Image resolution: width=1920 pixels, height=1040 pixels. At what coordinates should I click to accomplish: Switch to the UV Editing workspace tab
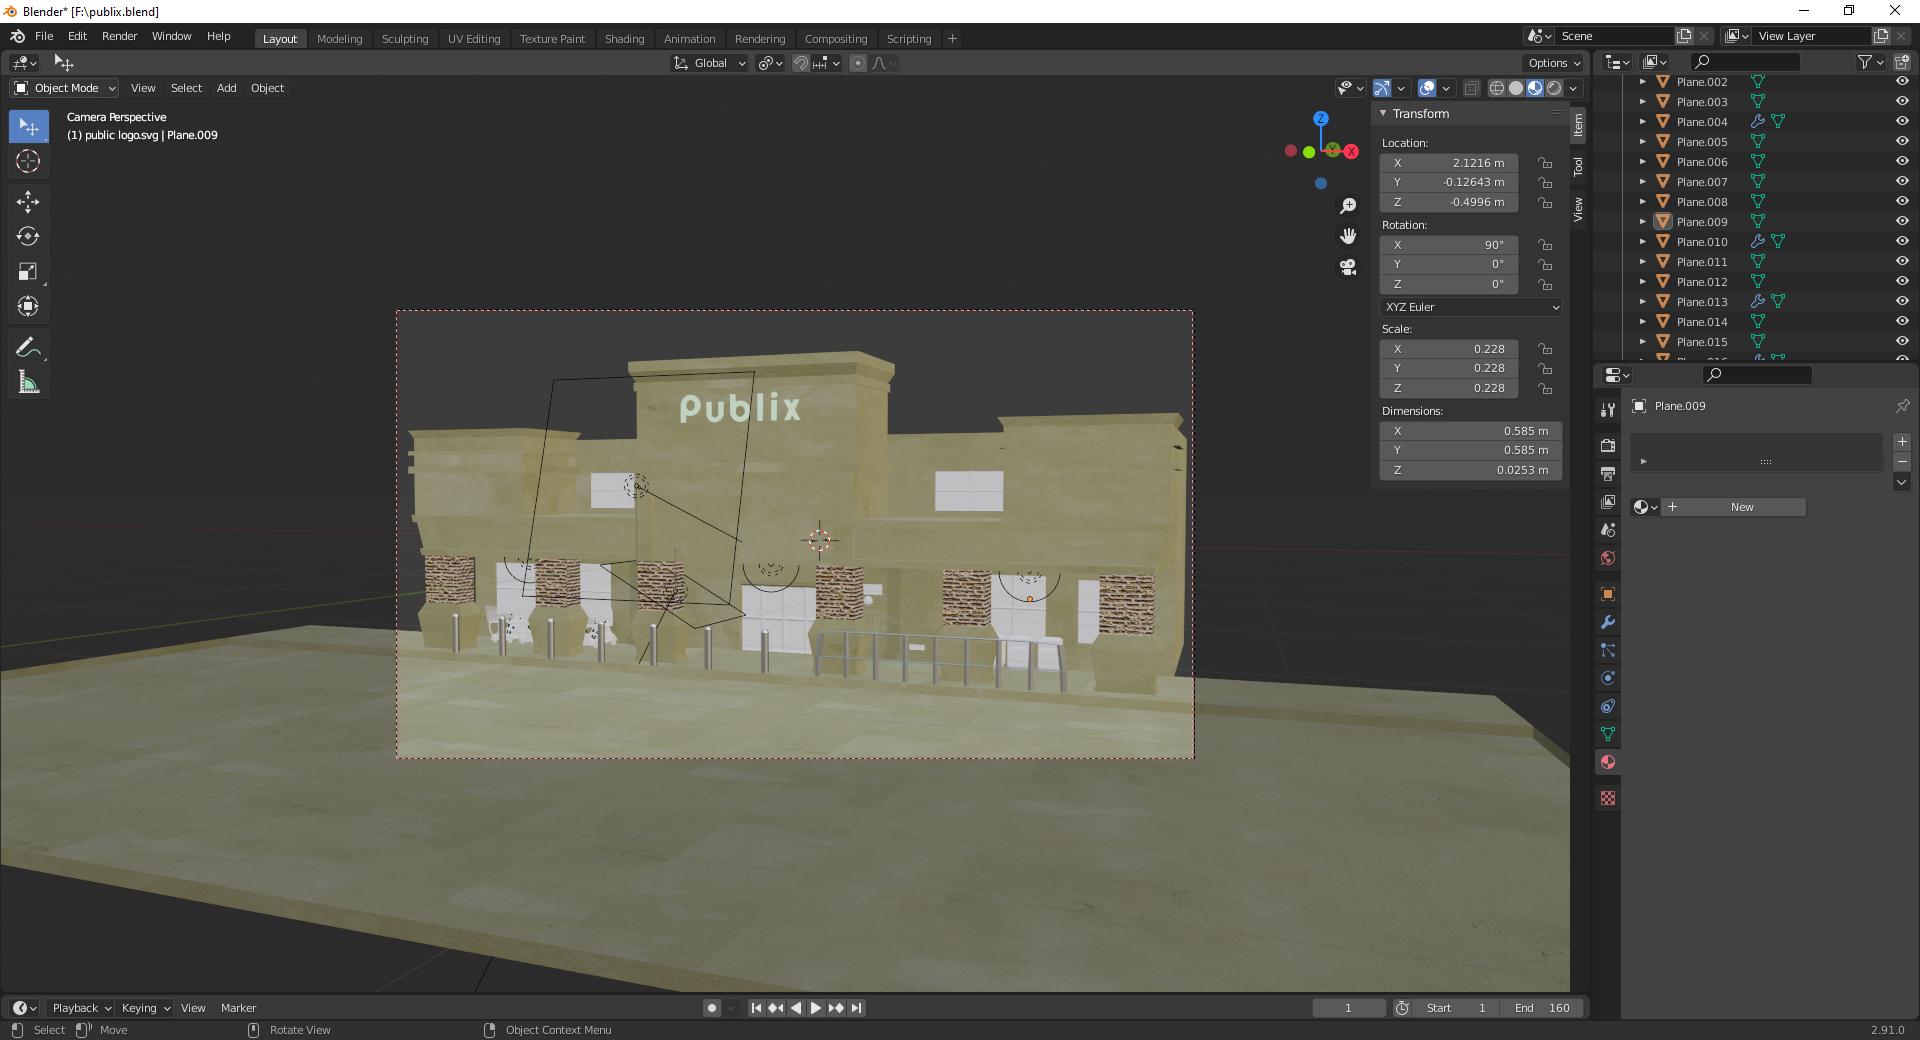click(474, 39)
